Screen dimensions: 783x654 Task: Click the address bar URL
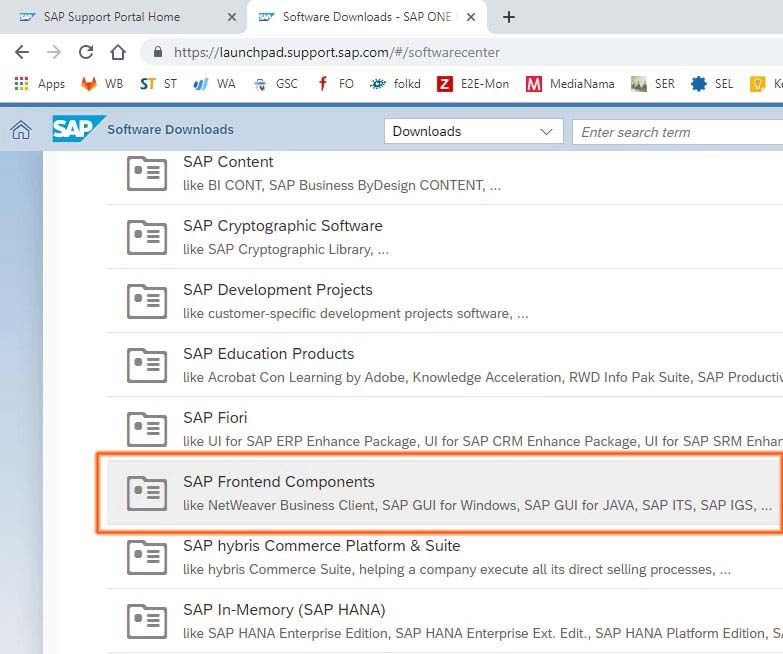coord(337,52)
